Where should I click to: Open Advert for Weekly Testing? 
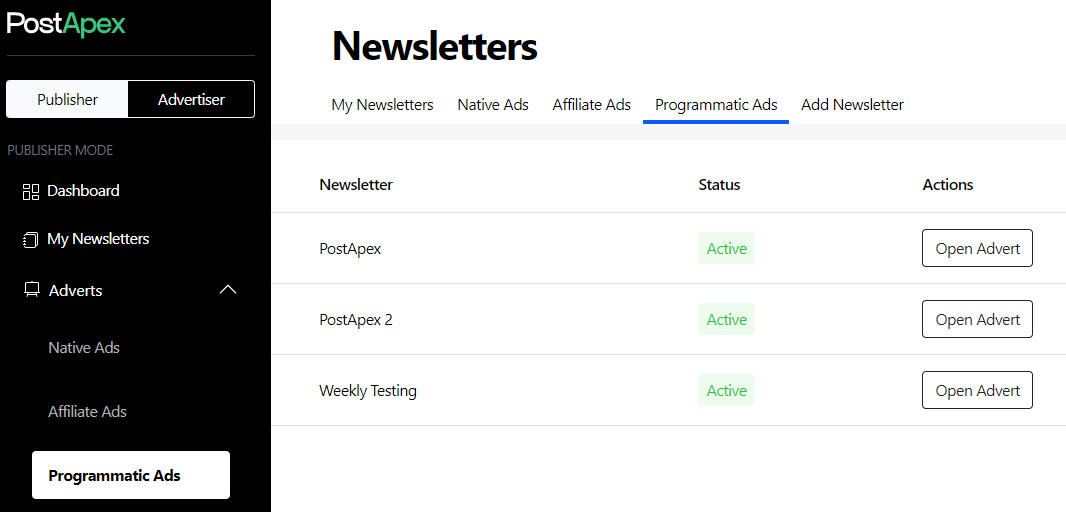(977, 390)
